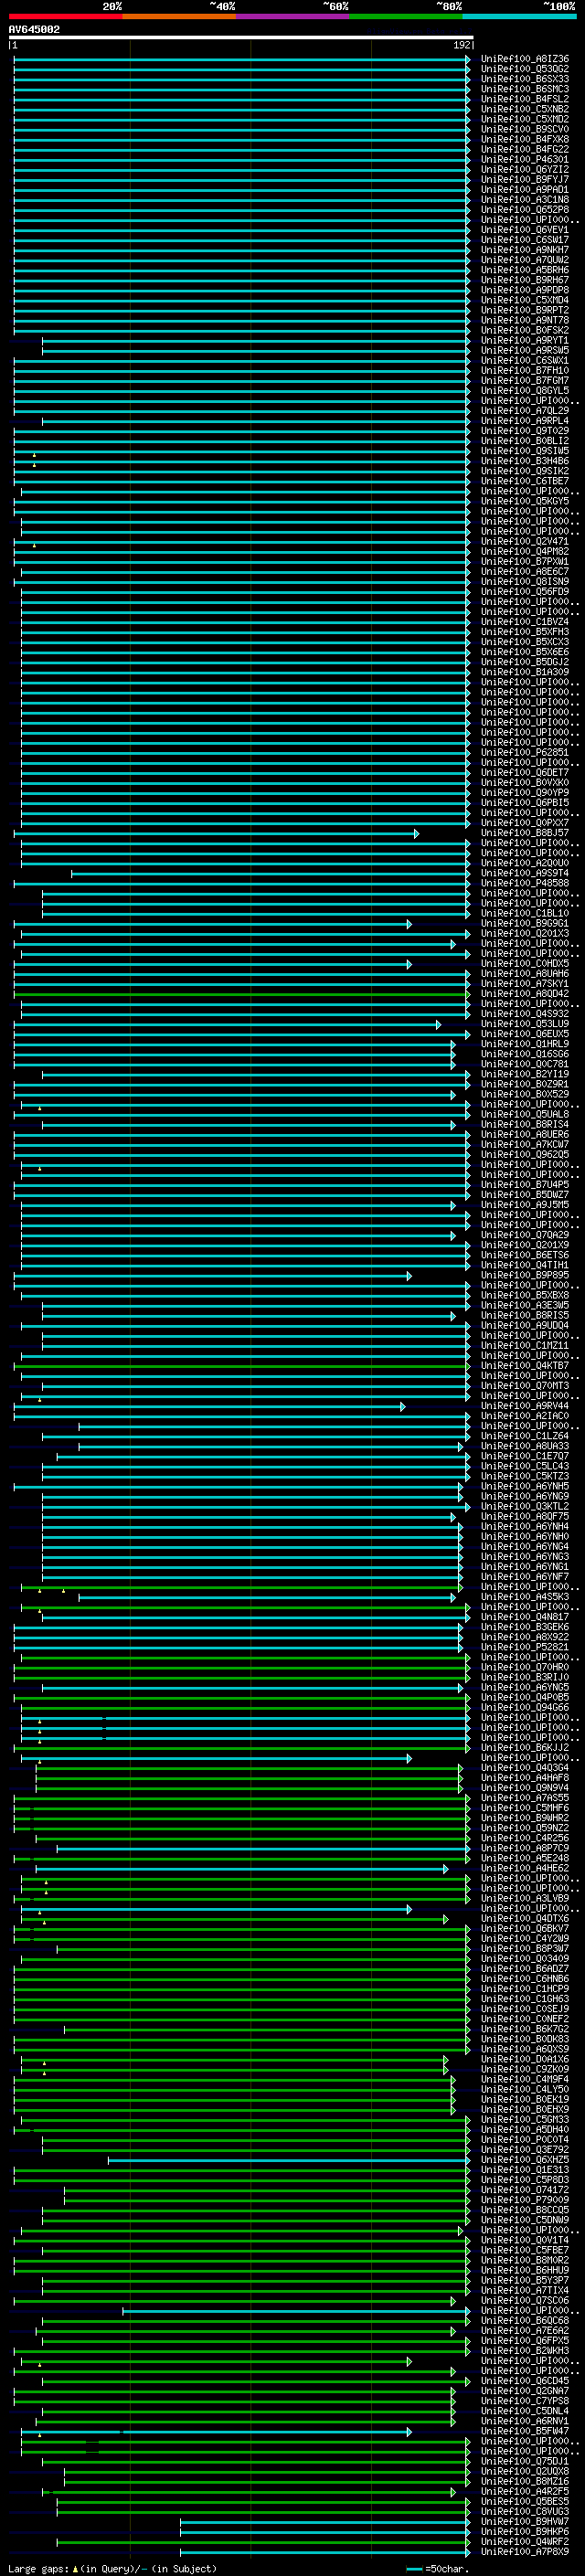
Task: Open hit UniRef100_B0FSK2
Action: pyautogui.click(x=525, y=330)
